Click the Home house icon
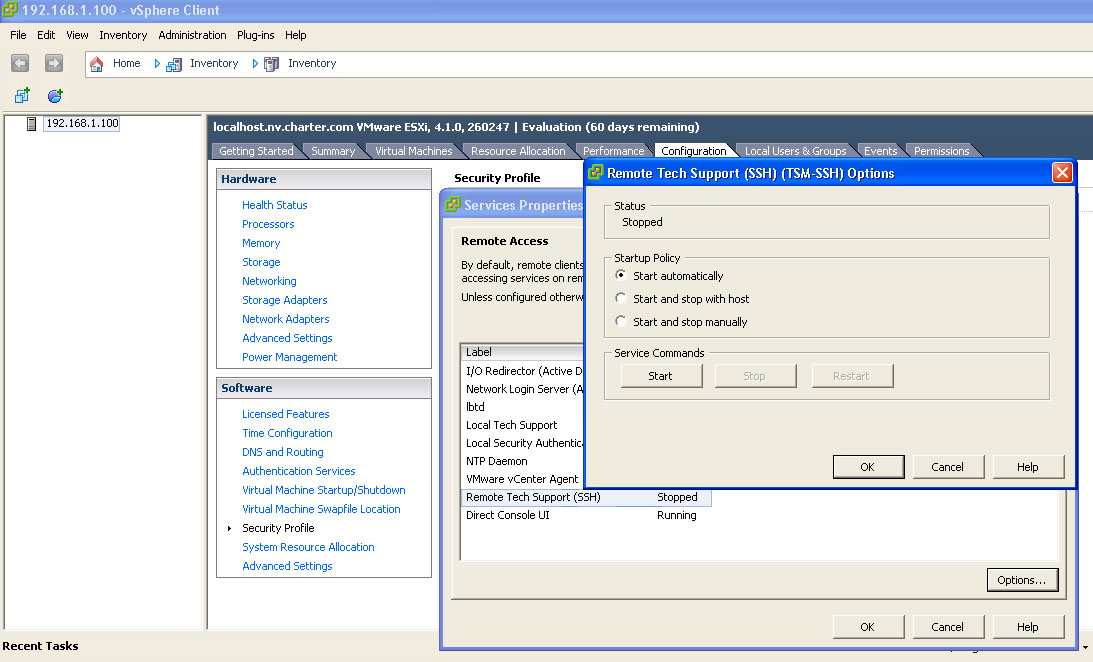This screenshot has height=662, width=1093. [x=97, y=64]
